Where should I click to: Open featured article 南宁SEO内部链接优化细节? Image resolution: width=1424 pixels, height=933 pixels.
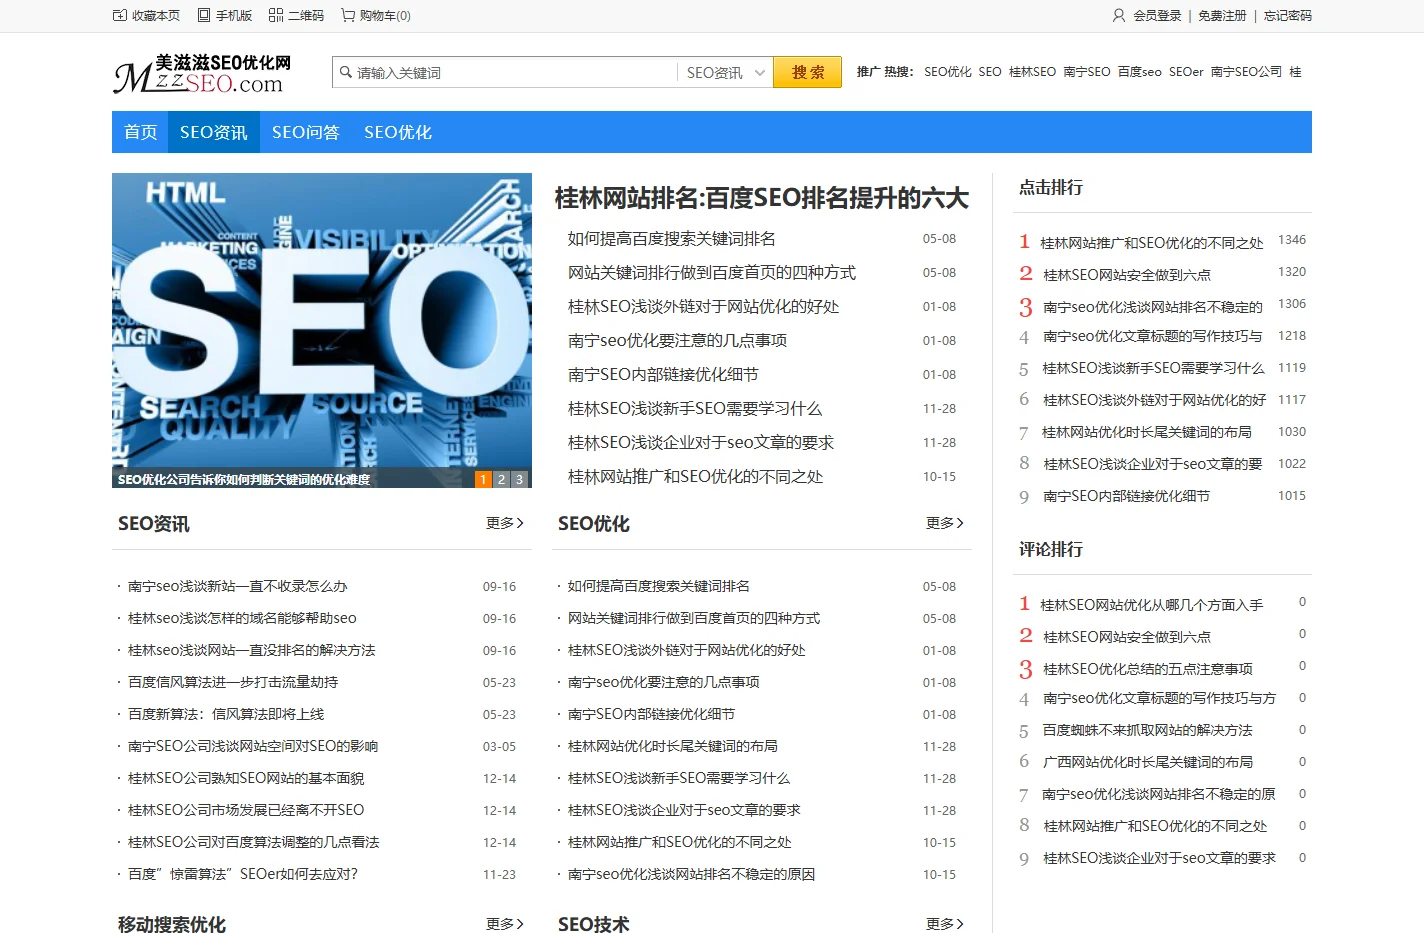663,375
